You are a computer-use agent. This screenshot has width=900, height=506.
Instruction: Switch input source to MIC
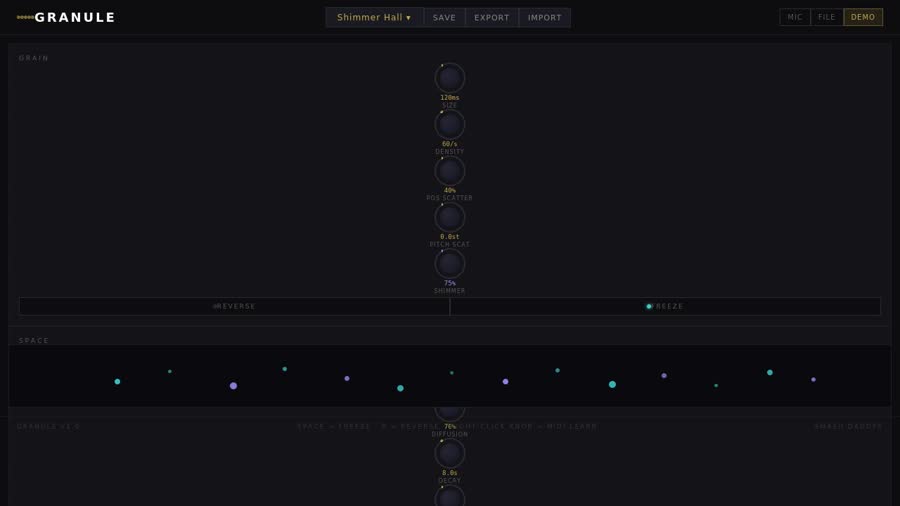(x=795, y=17)
